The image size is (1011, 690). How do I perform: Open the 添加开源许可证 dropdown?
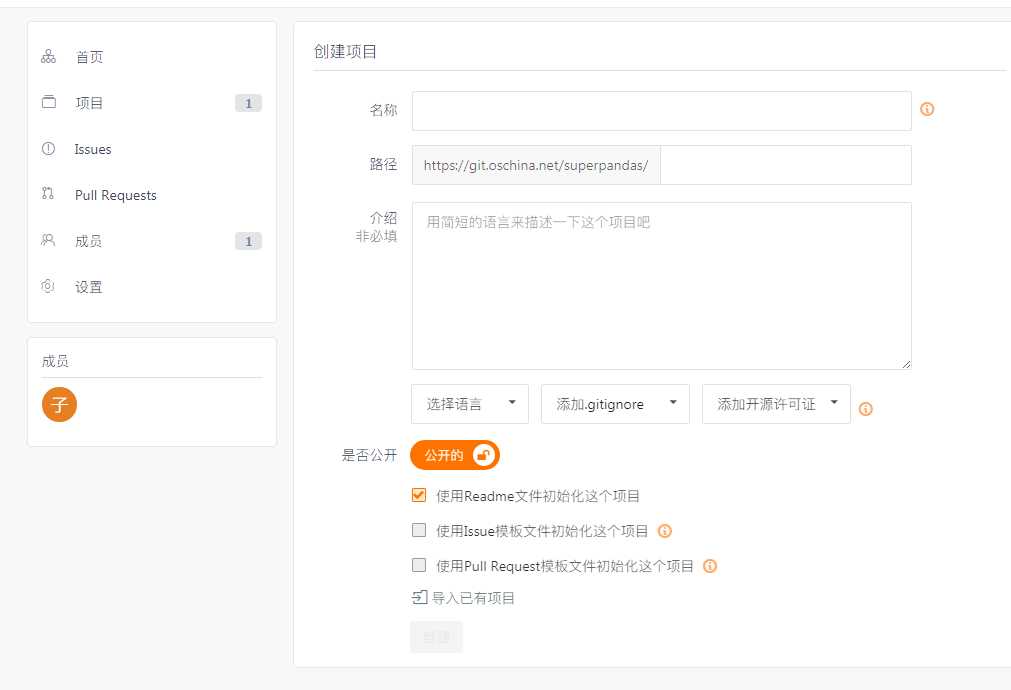tap(776, 404)
